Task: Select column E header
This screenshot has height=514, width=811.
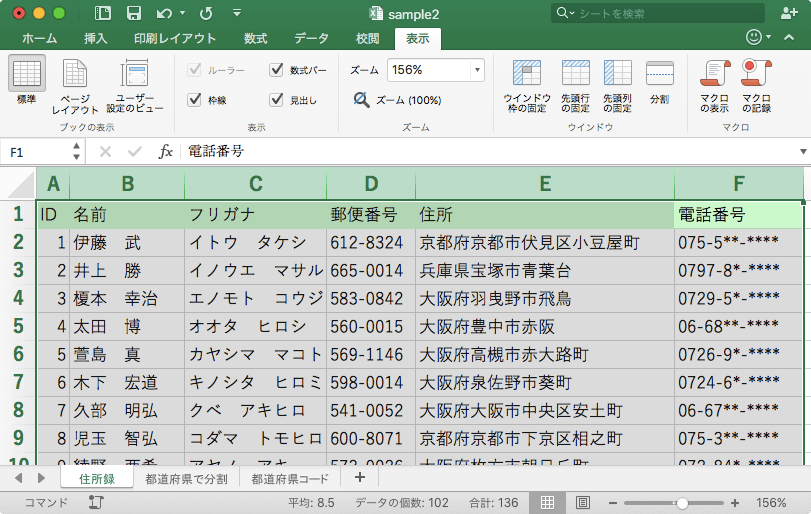Action: pyautogui.click(x=545, y=184)
